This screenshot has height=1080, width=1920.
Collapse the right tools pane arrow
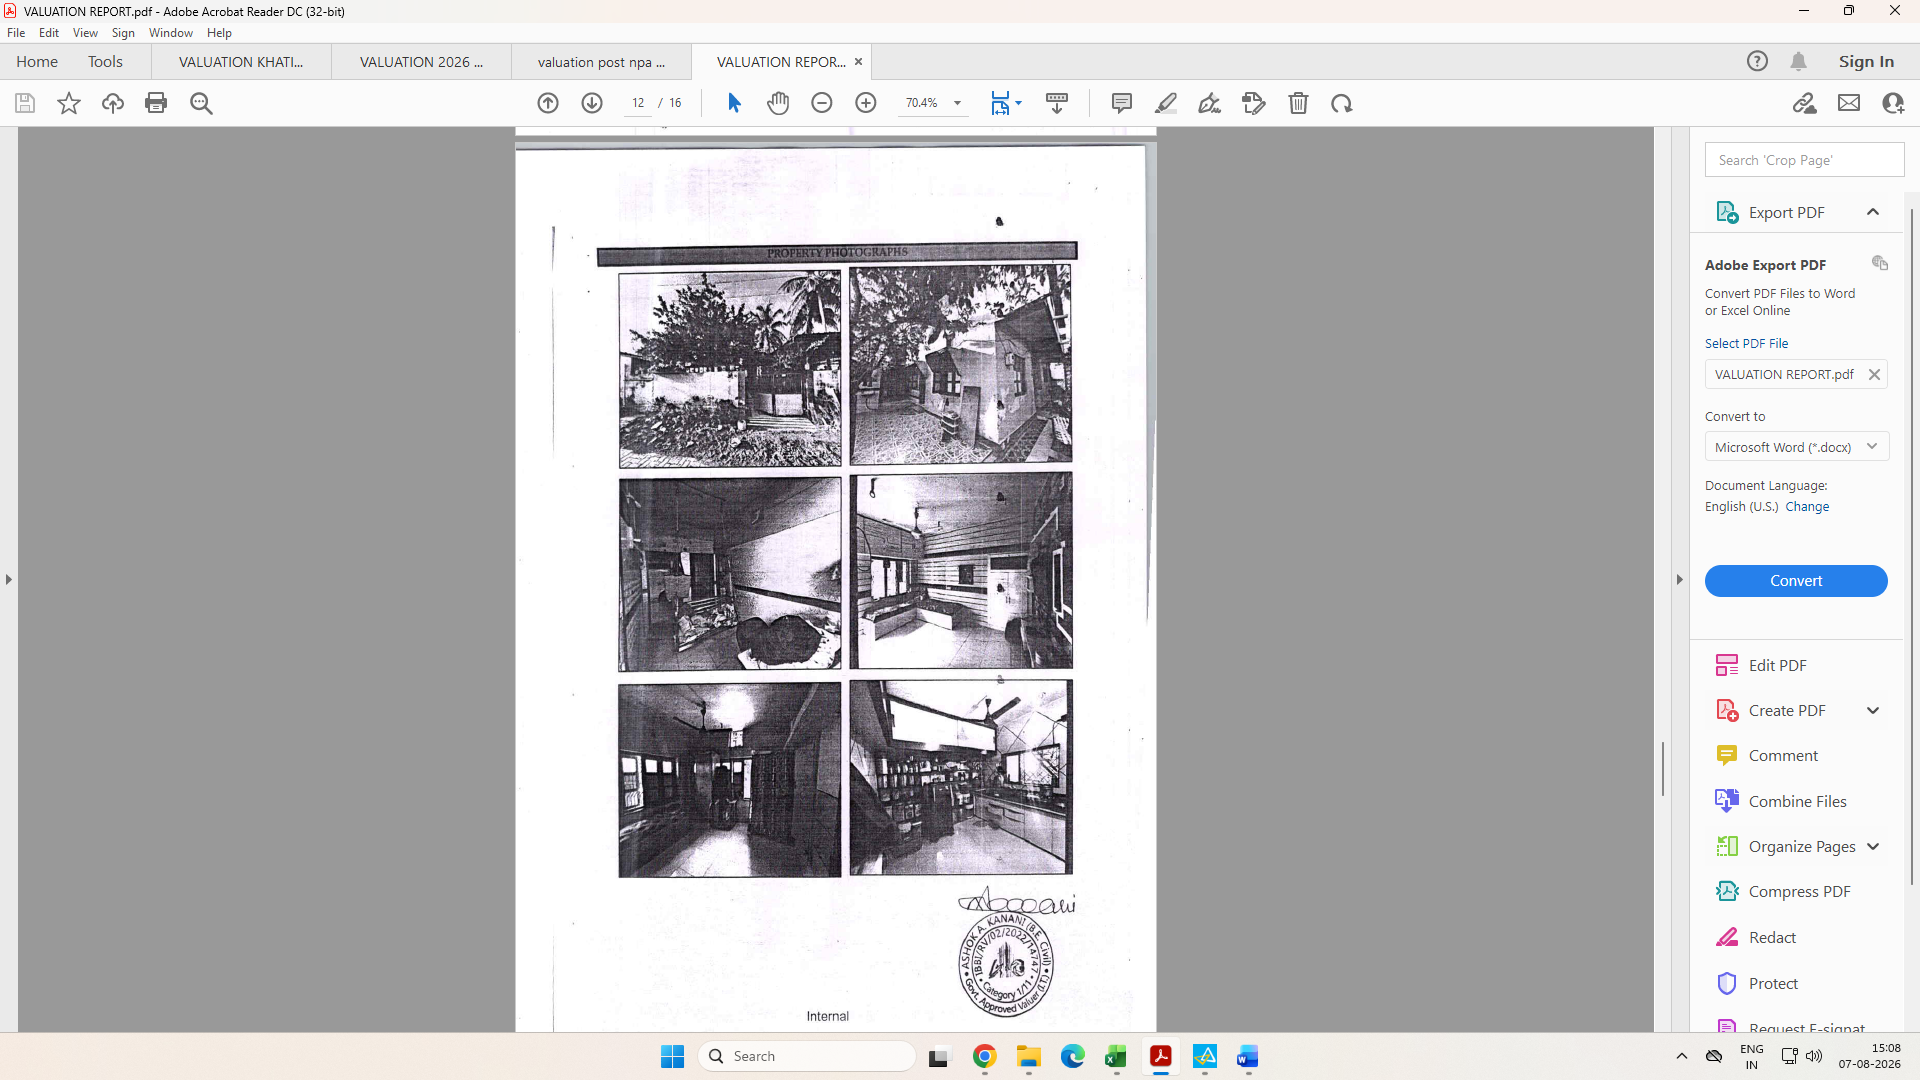[1680, 580]
